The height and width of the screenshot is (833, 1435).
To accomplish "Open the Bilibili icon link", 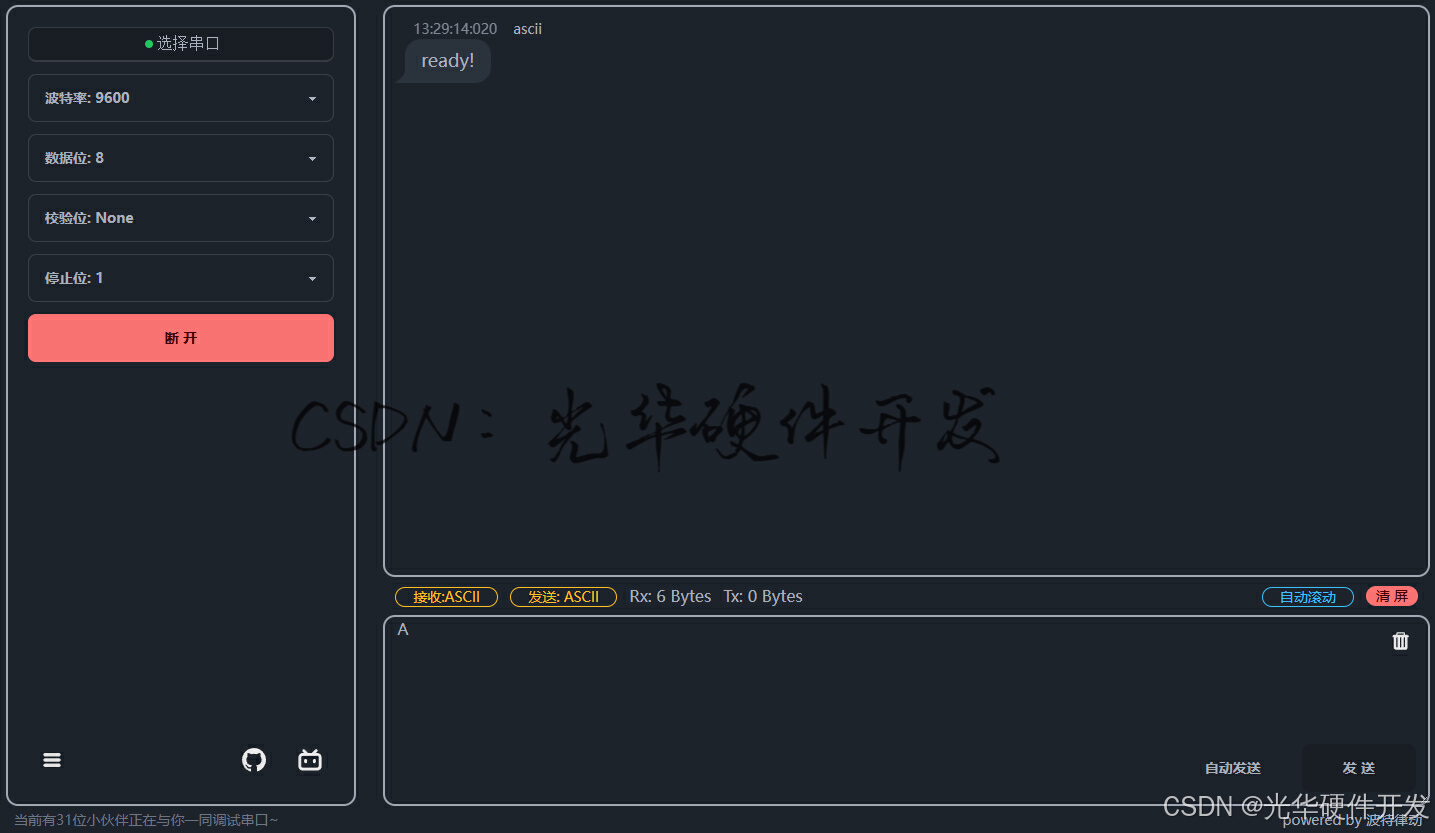I will 310,760.
